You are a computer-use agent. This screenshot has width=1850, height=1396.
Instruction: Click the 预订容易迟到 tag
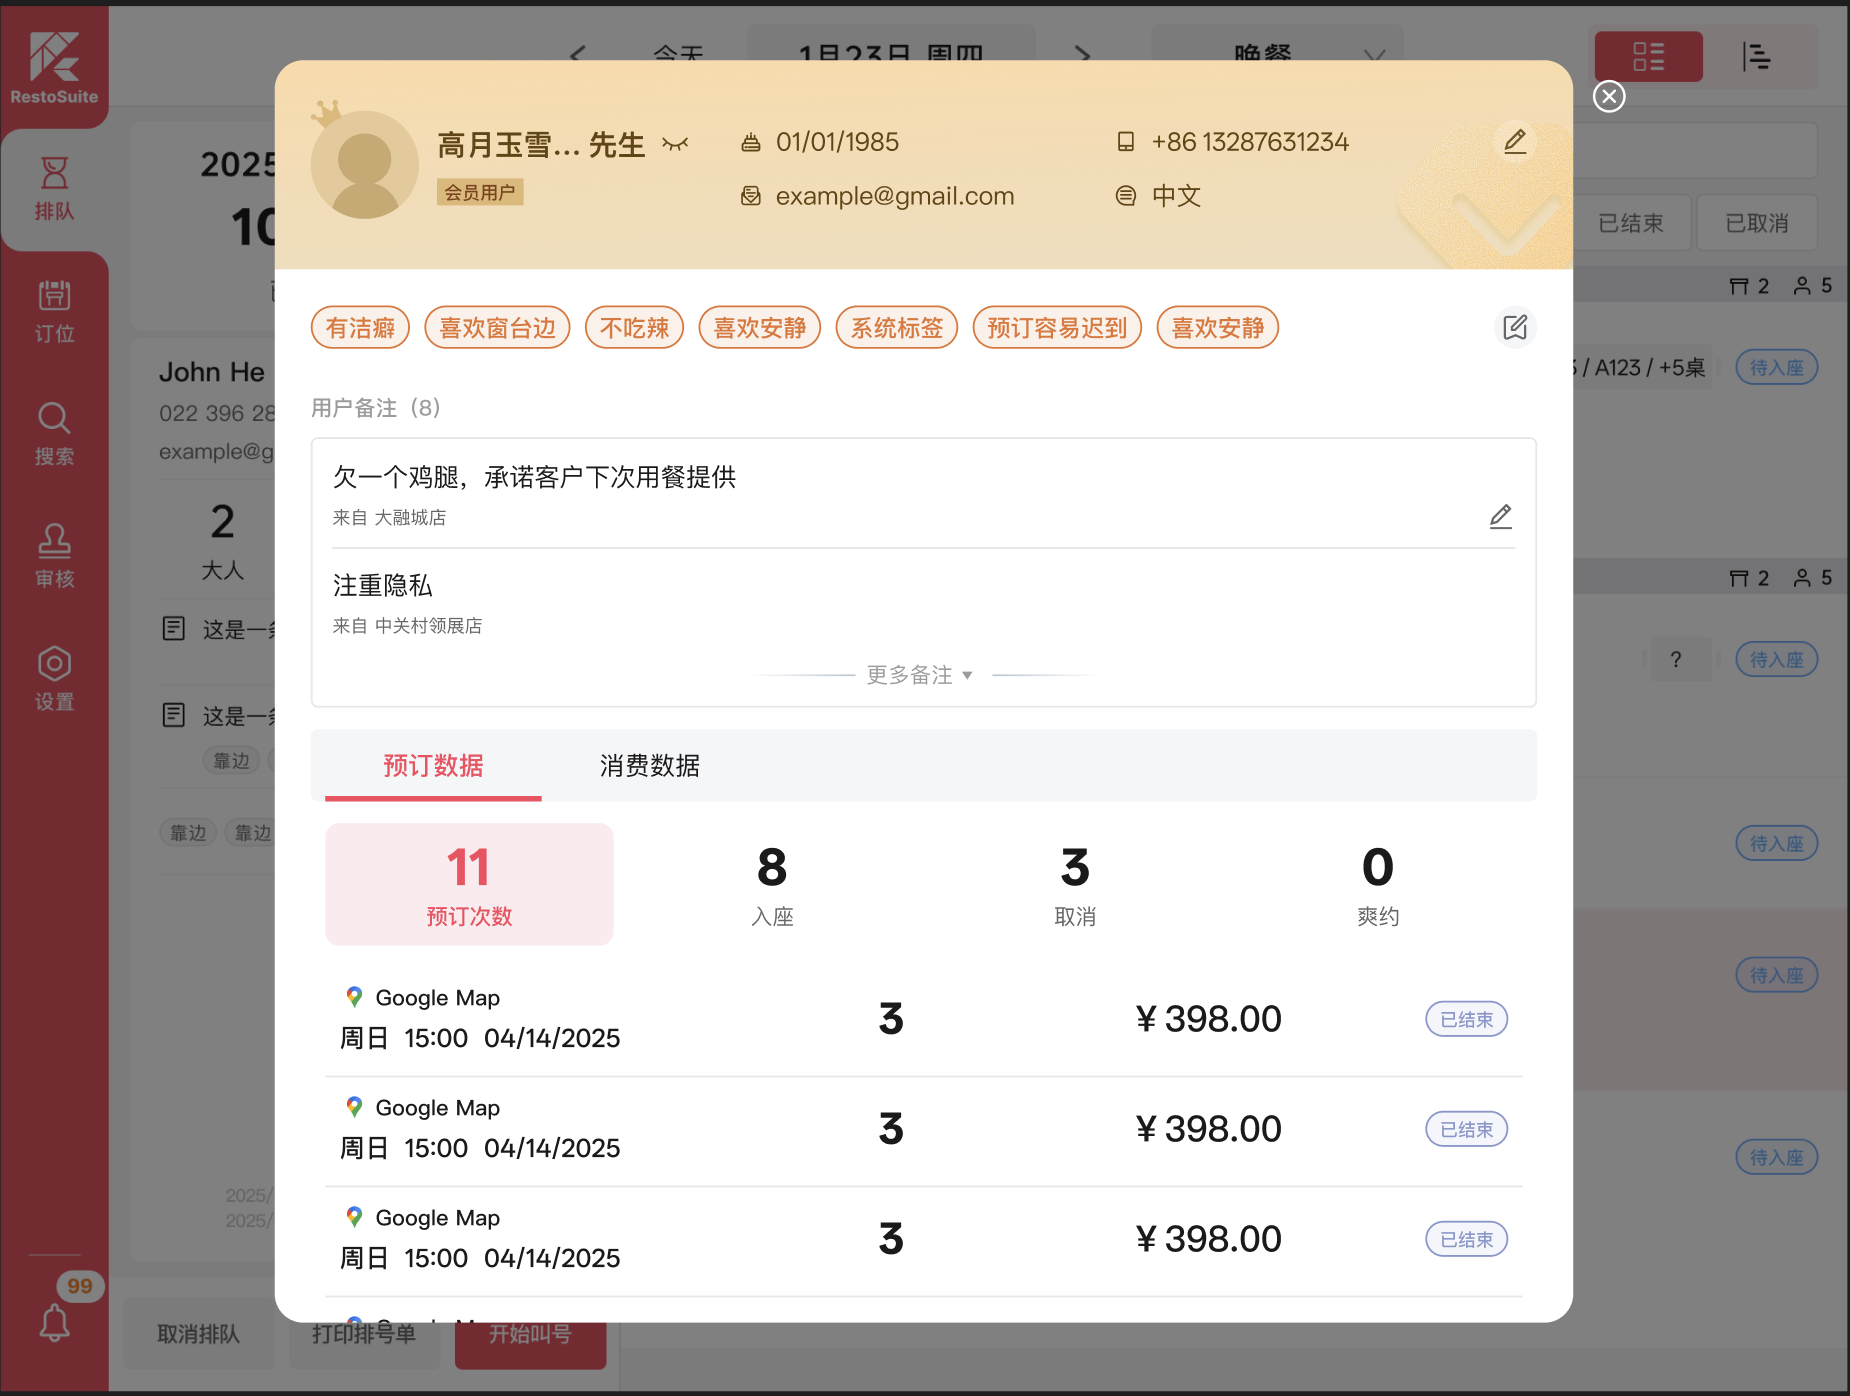[1056, 328]
